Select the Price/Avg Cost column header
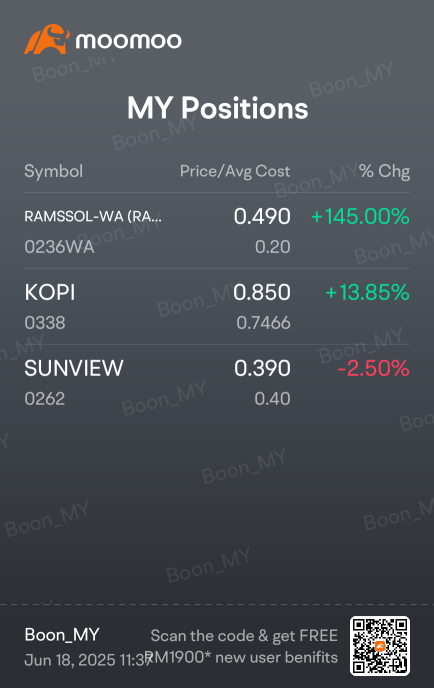This screenshot has width=434, height=688. pos(235,171)
